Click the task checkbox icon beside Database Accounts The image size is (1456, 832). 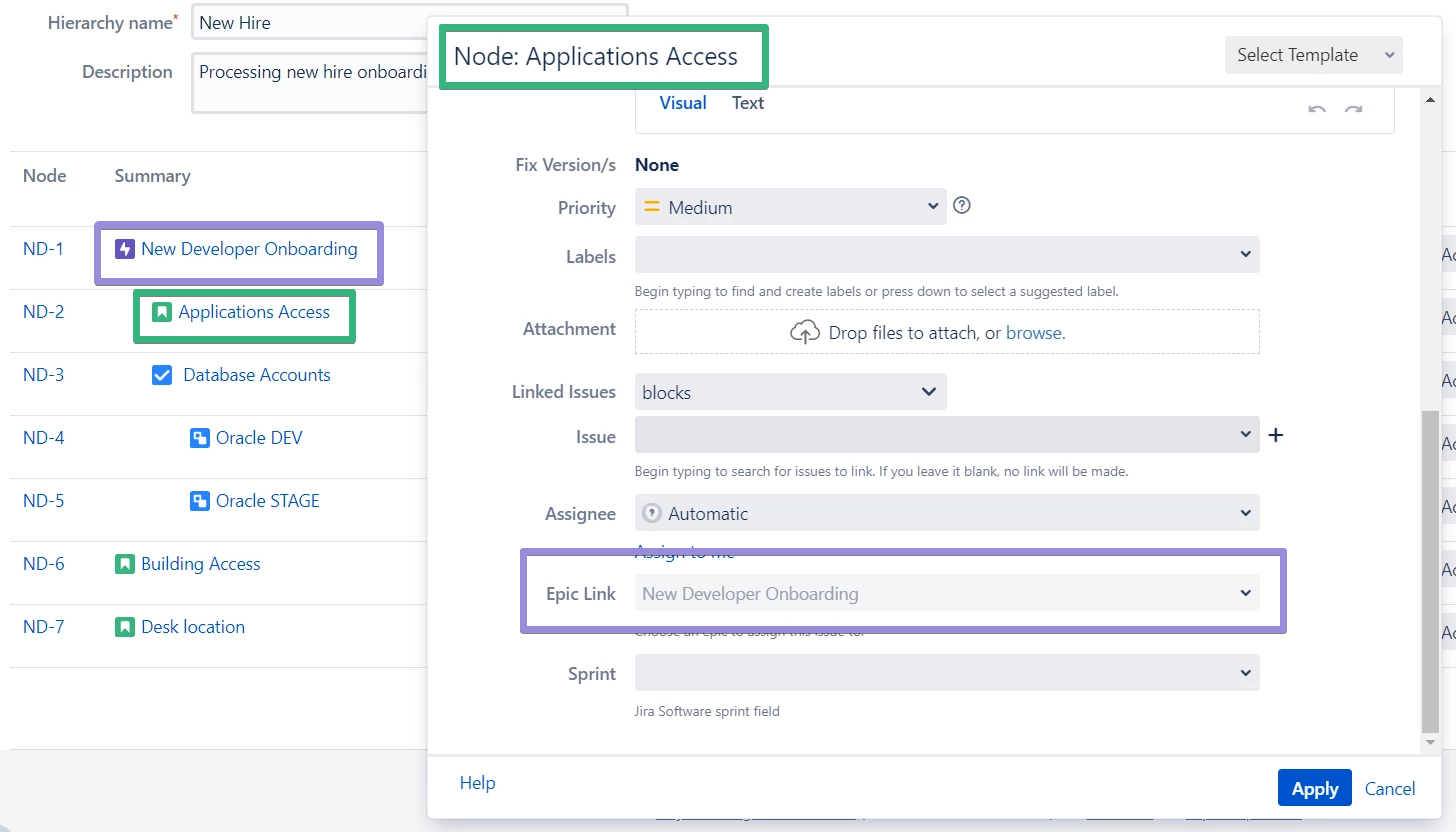tap(162, 375)
